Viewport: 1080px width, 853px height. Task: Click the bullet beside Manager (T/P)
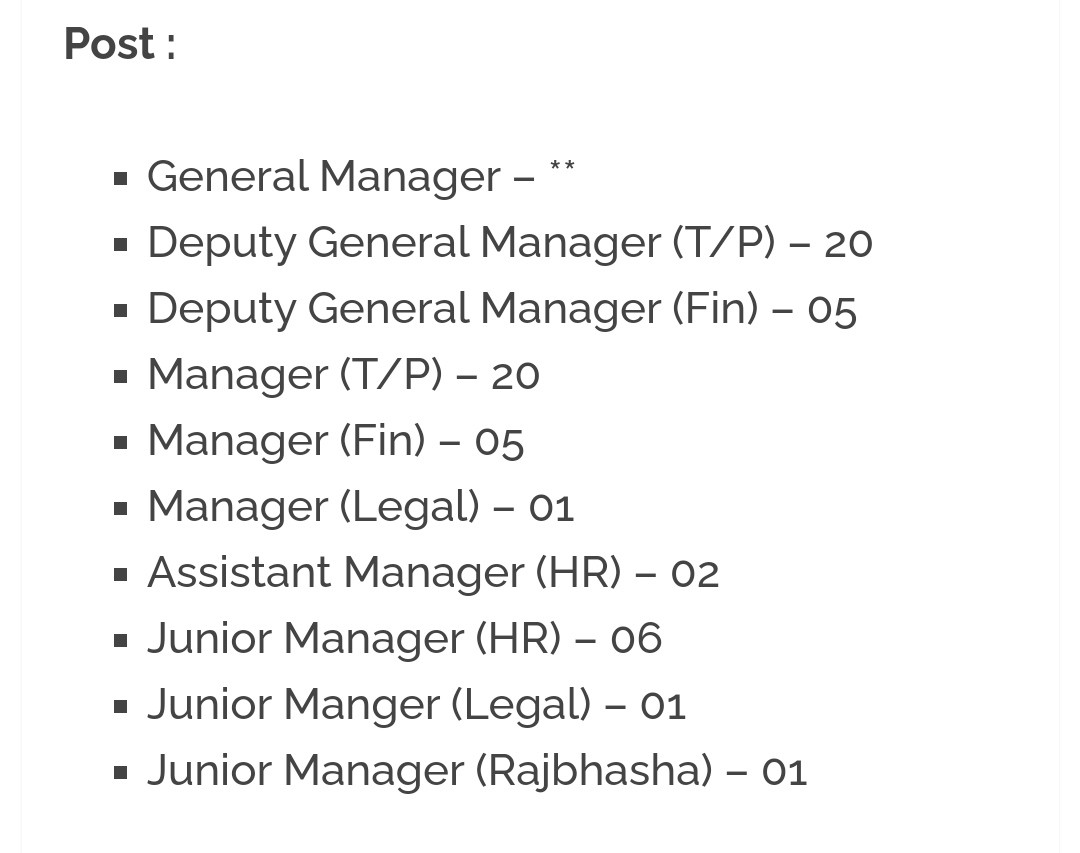point(121,377)
